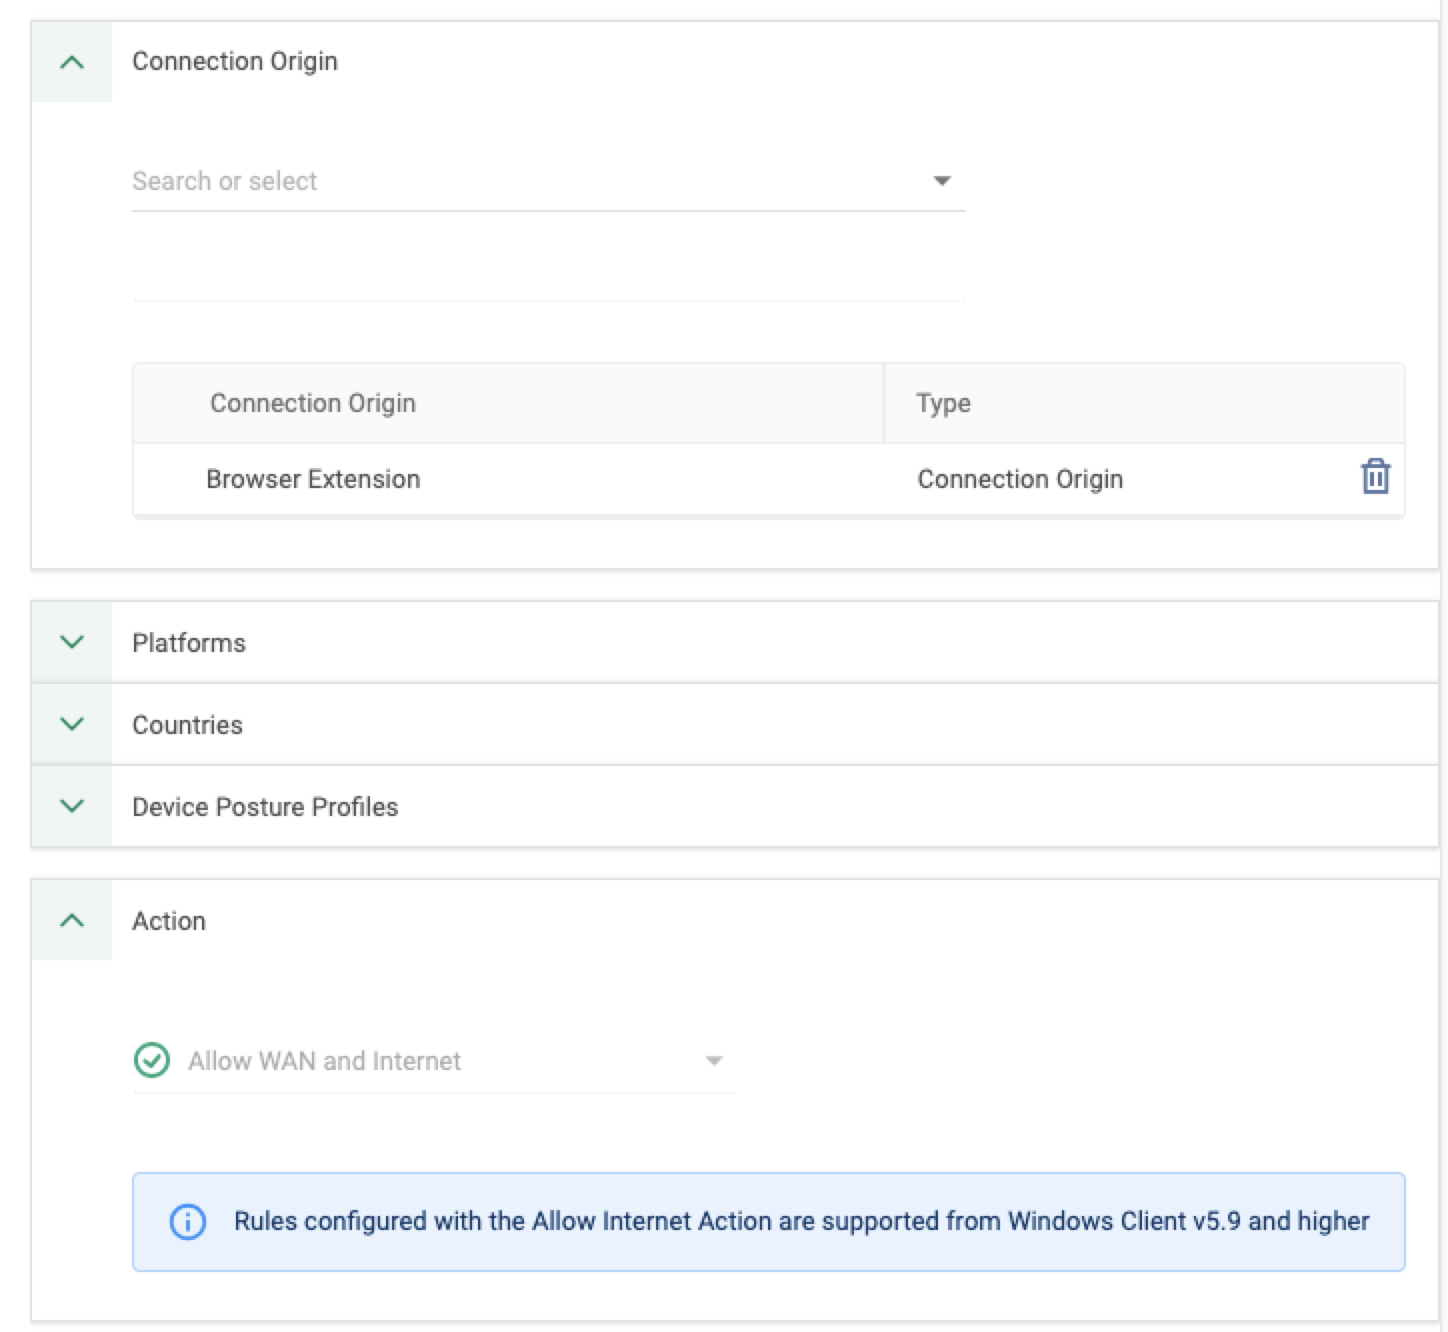Collapse the Connection Origin section
Image resolution: width=1448 pixels, height=1332 pixels.
pyautogui.click(x=70, y=62)
